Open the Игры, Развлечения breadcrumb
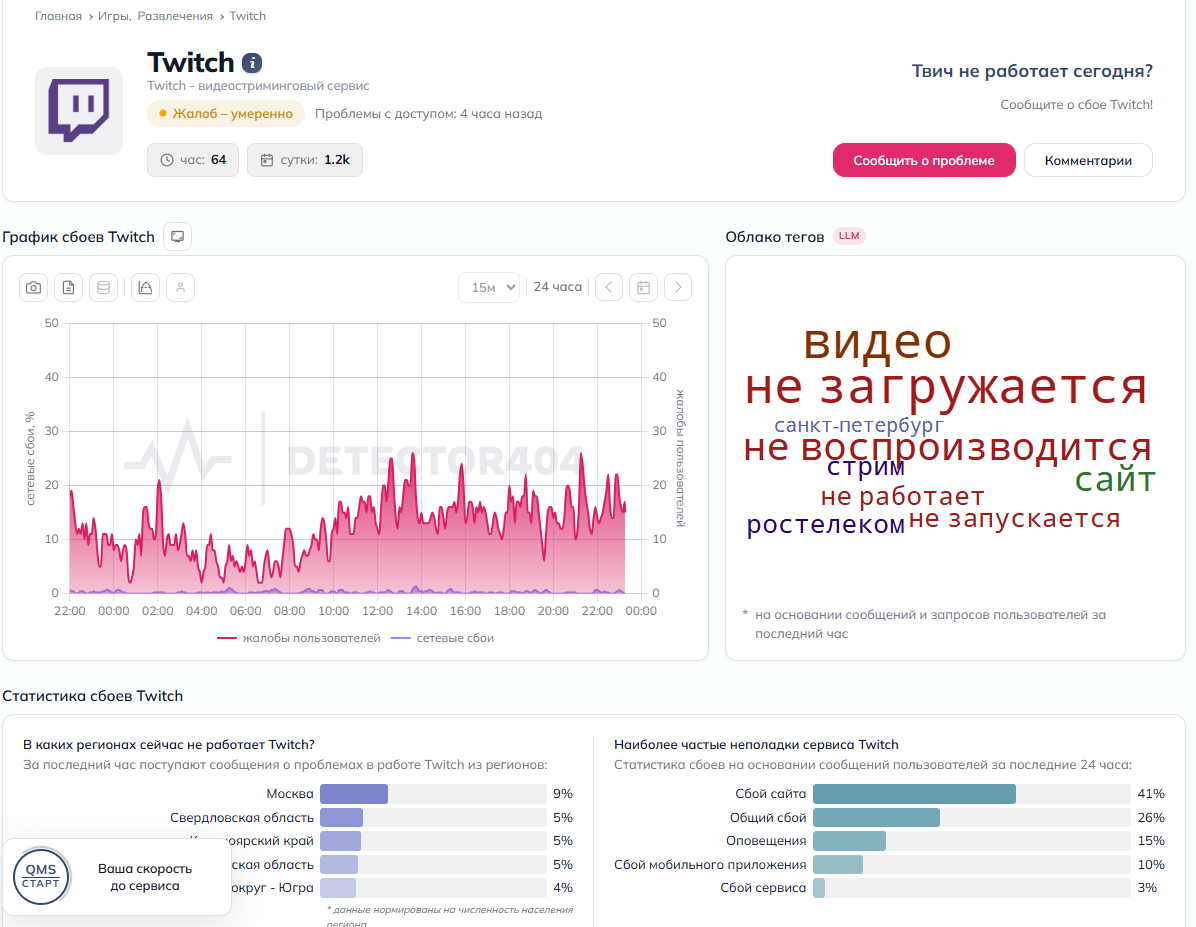This screenshot has width=1196, height=927. 156,16
